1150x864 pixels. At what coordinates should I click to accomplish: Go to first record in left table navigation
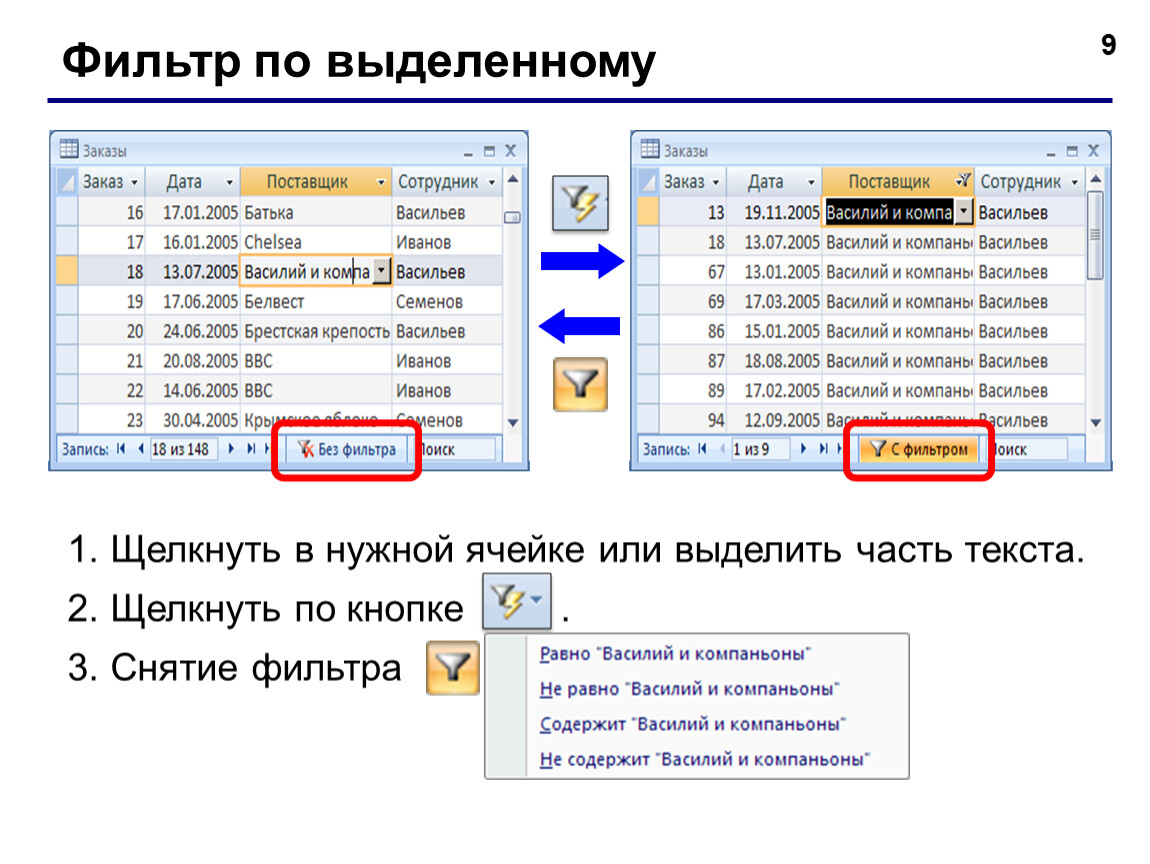[121, 449]
